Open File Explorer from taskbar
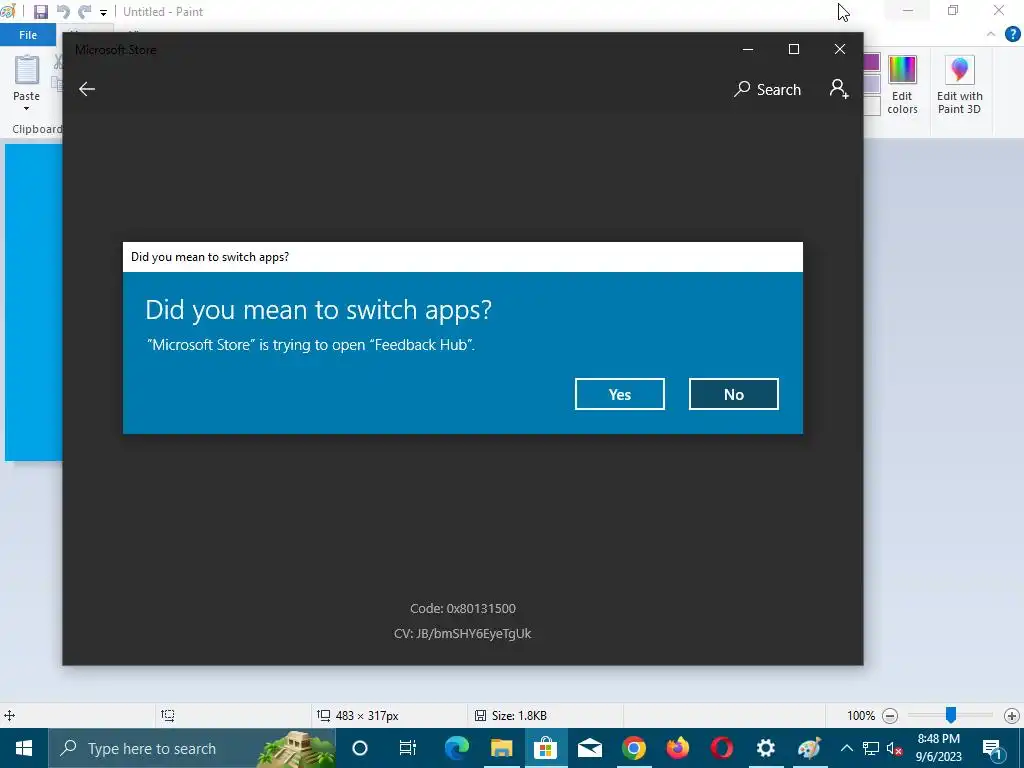This screenshot has height=768, width=1024. pyautogui.click(x=501, y=748)
